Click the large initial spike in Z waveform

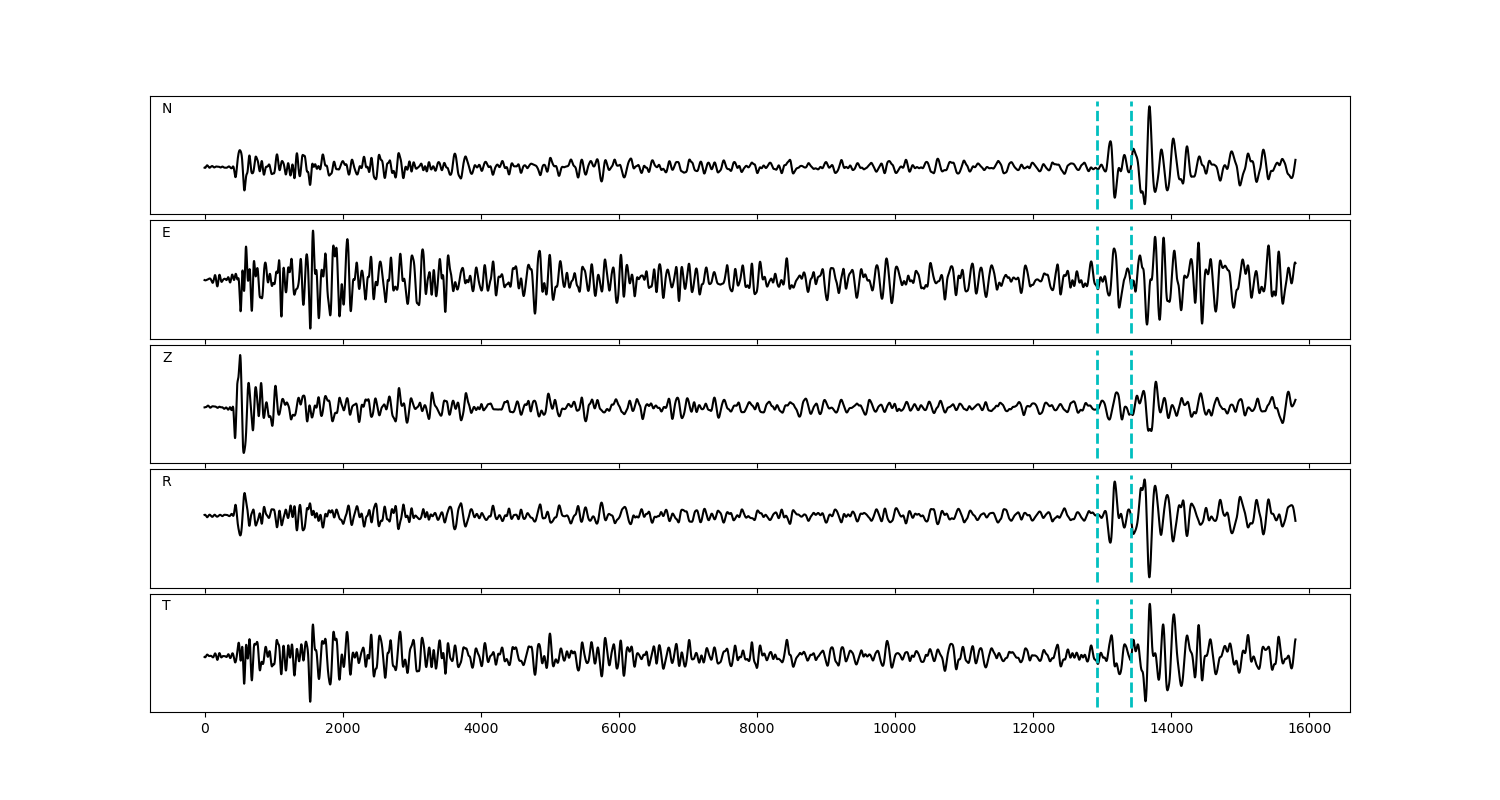(x=240, y=357)
